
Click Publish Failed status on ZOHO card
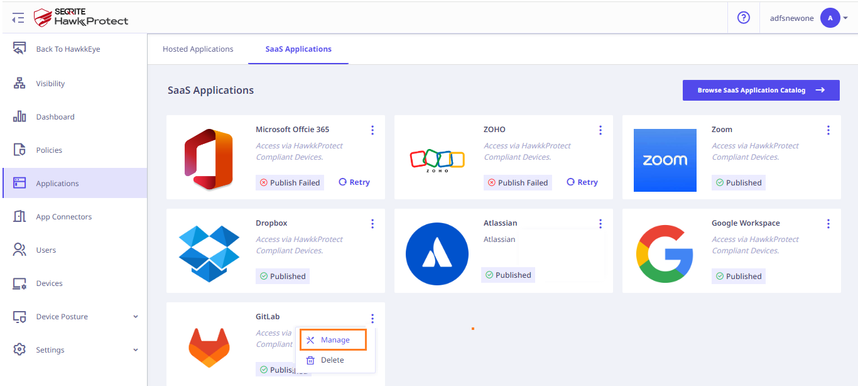518,183
